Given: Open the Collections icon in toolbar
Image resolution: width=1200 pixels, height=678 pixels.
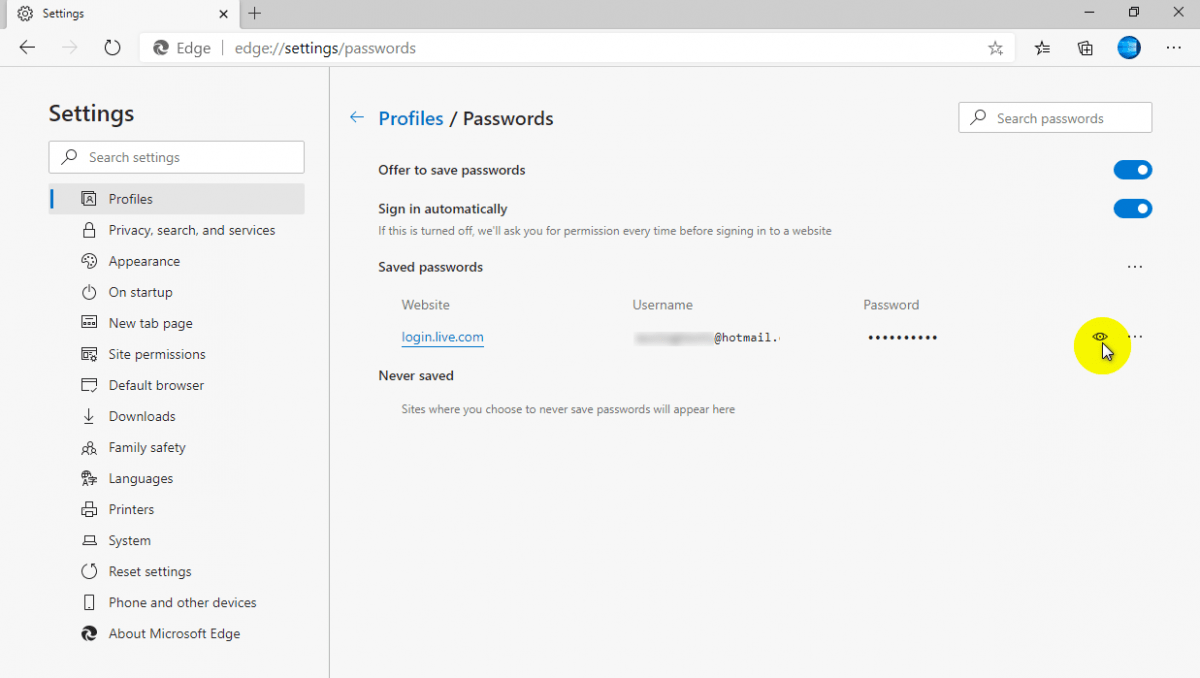Looking at the screenshot, I should tap(1085, 47).
